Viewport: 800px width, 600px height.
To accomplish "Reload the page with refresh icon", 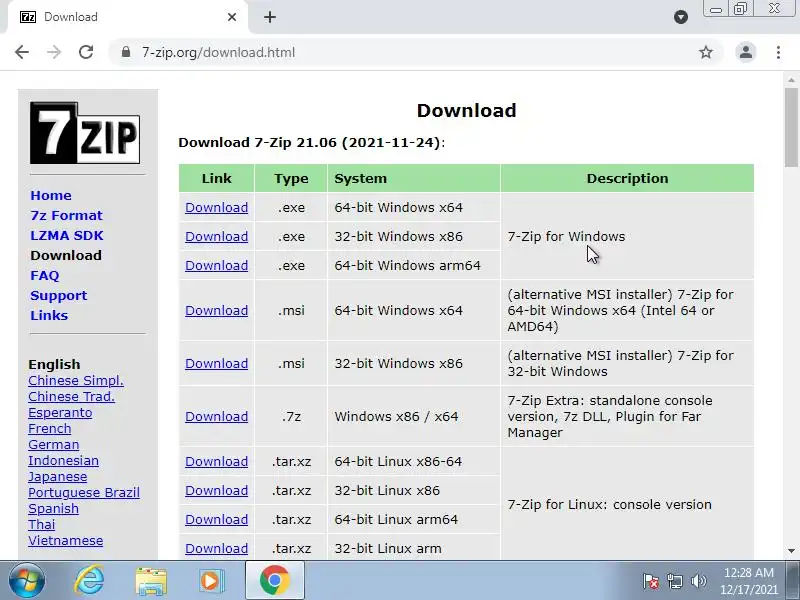I will (86, 52).
